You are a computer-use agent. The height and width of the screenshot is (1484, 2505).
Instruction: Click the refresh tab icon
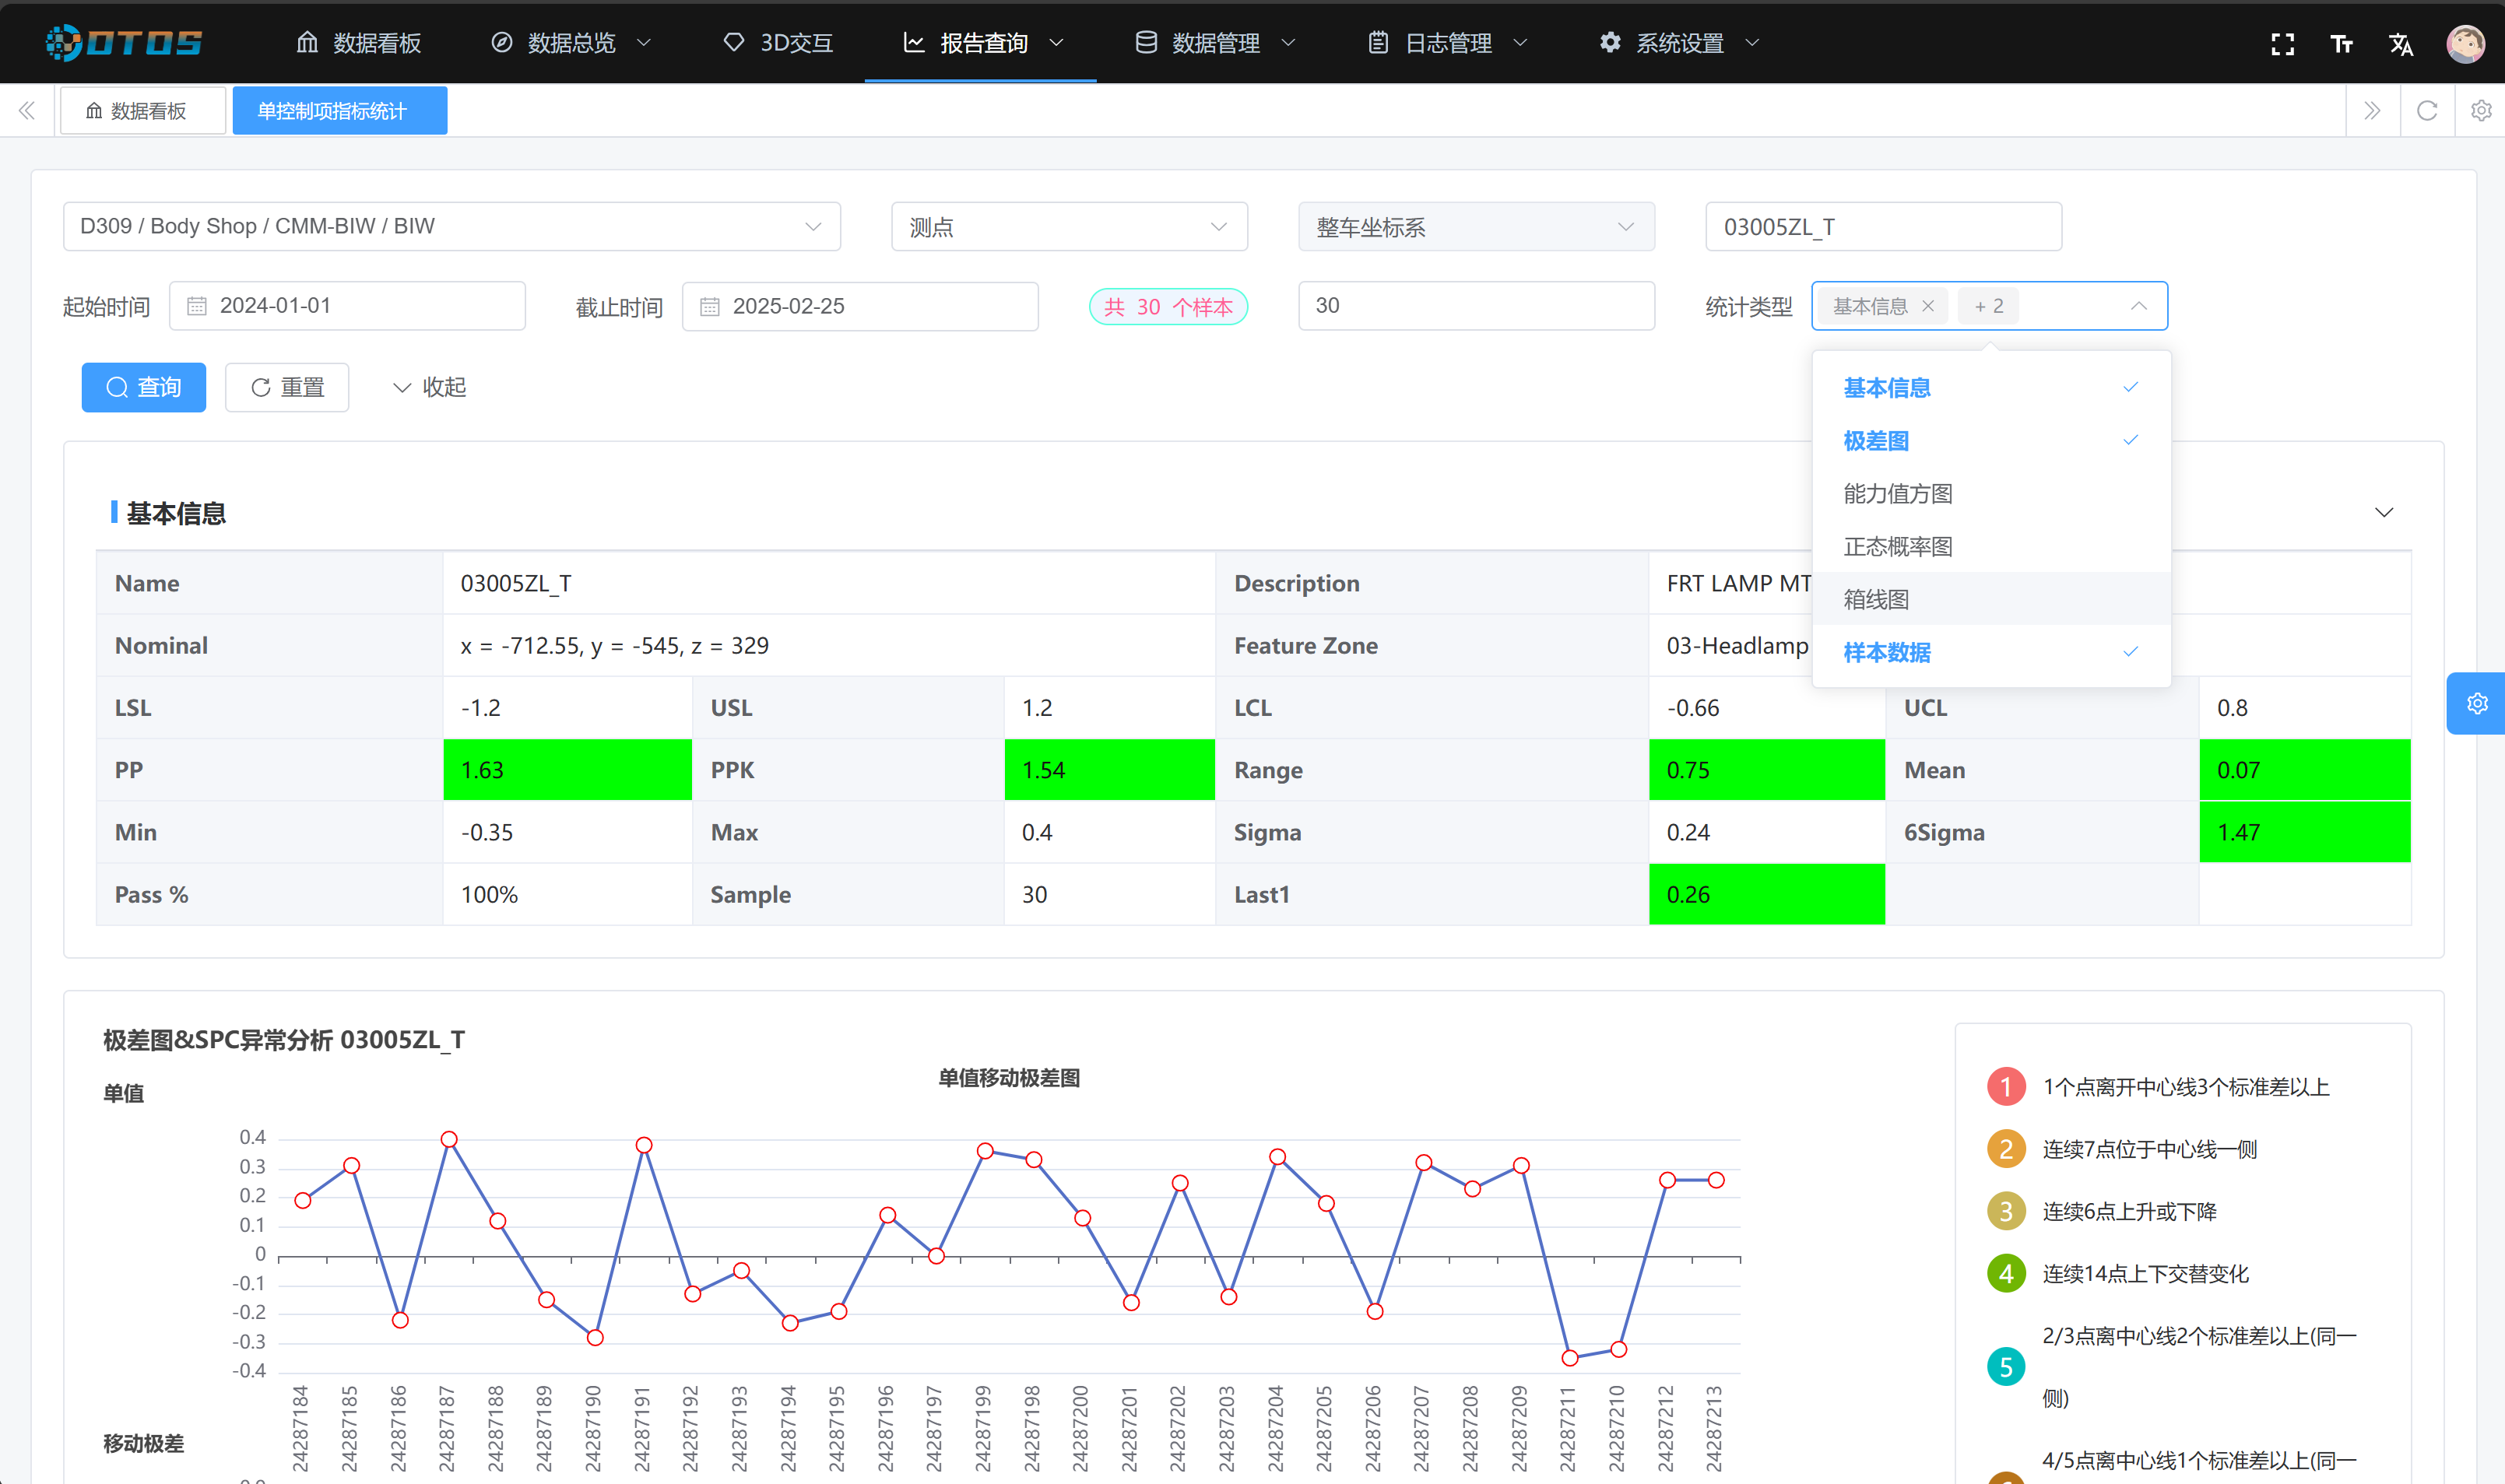tap(2427, 111)
